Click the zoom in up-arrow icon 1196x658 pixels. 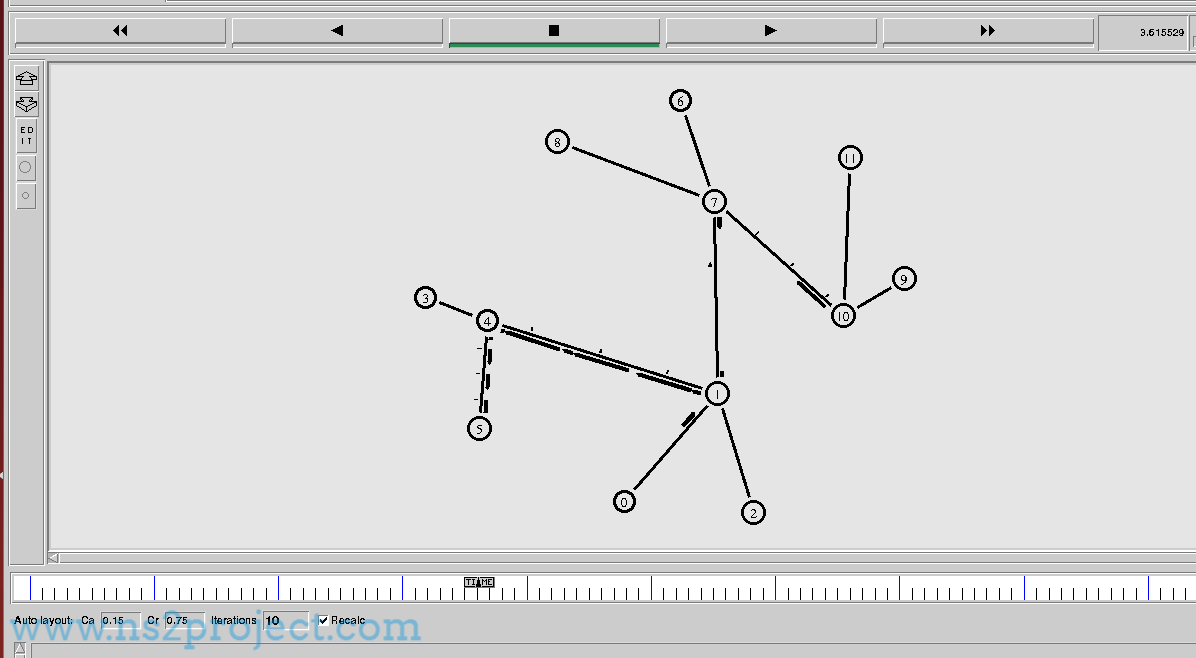pos(27,79)
